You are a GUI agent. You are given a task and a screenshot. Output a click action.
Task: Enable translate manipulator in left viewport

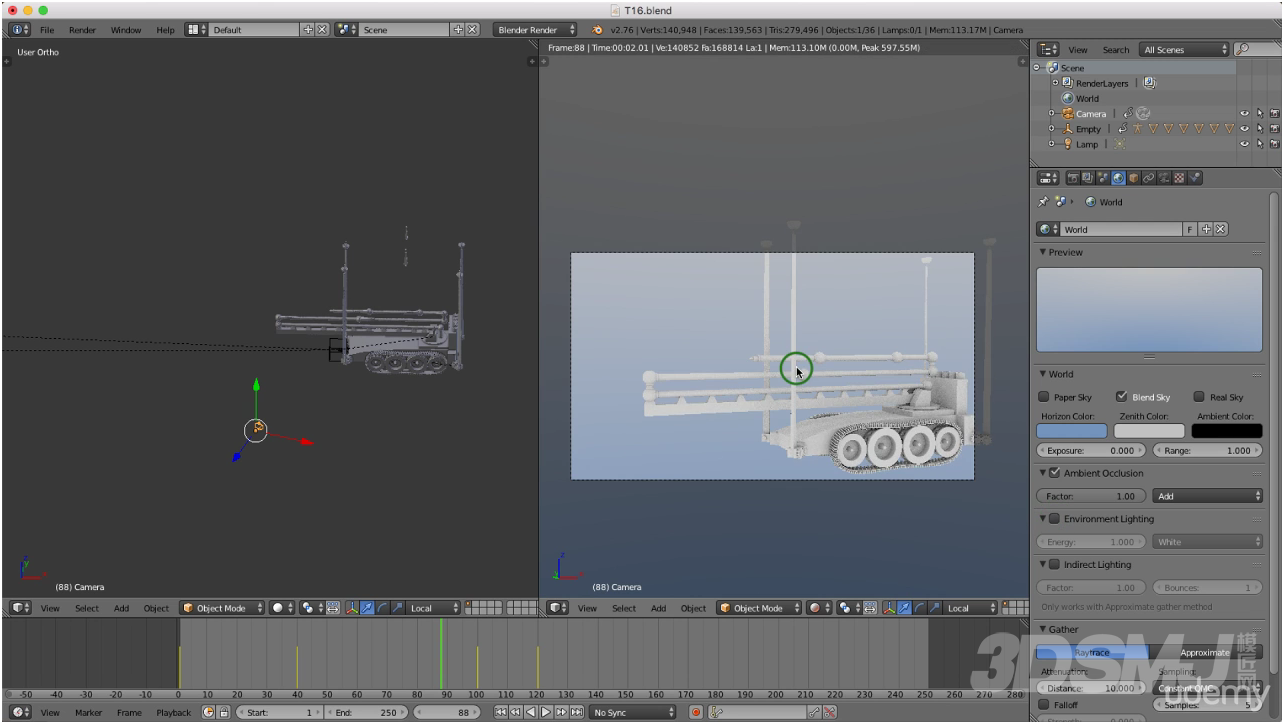click(367, 608)
